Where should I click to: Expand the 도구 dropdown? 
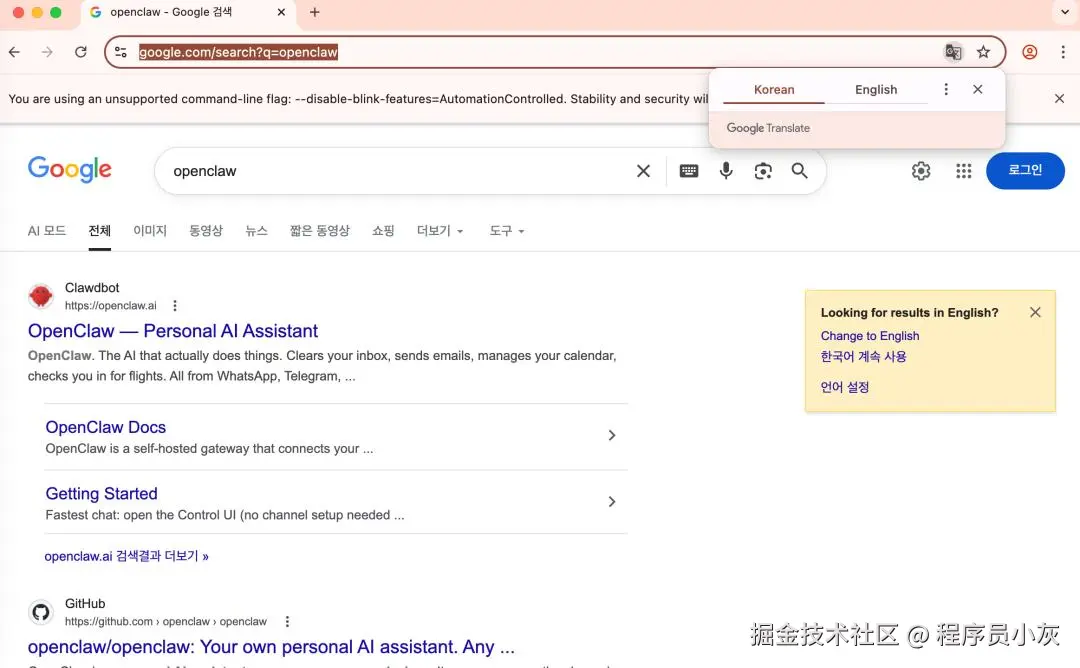(507, 231)
